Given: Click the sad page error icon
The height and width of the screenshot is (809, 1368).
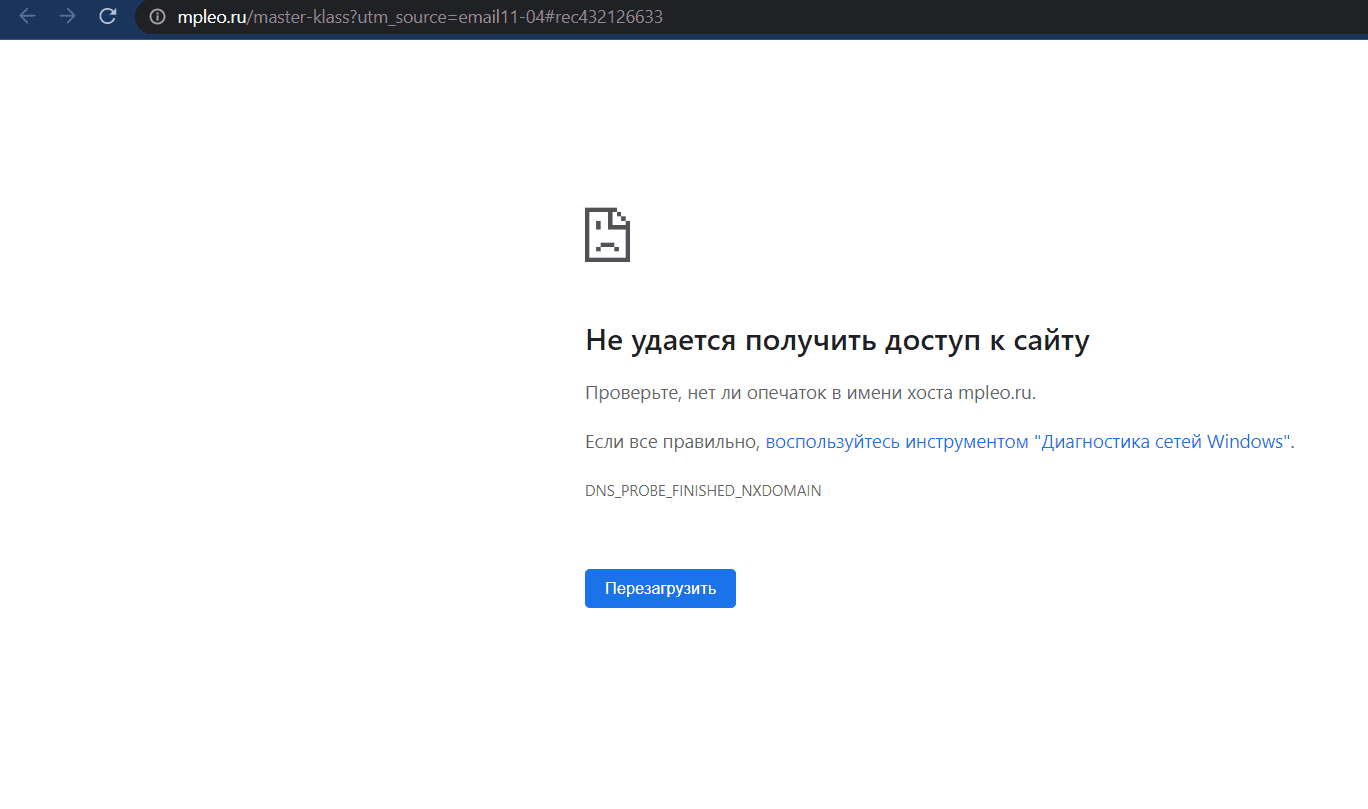Looking at the screenshot, I should click(607, 235).
